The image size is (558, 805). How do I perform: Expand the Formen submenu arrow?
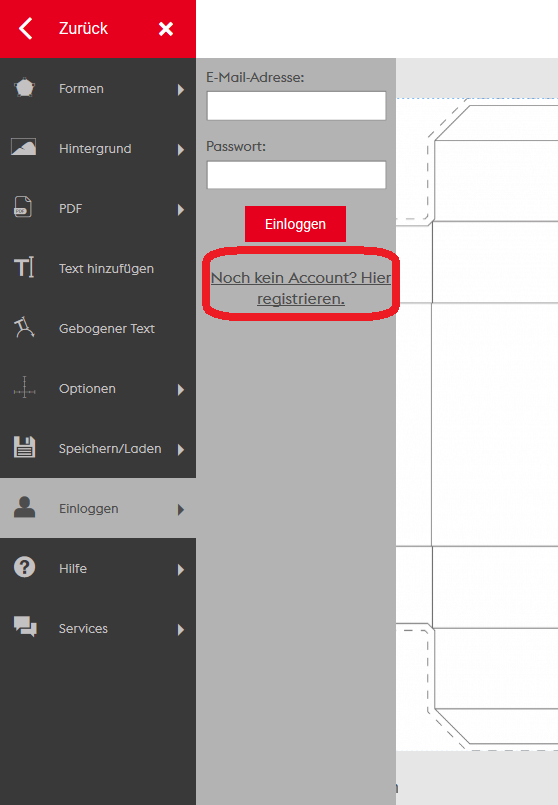tap(181, 90)
